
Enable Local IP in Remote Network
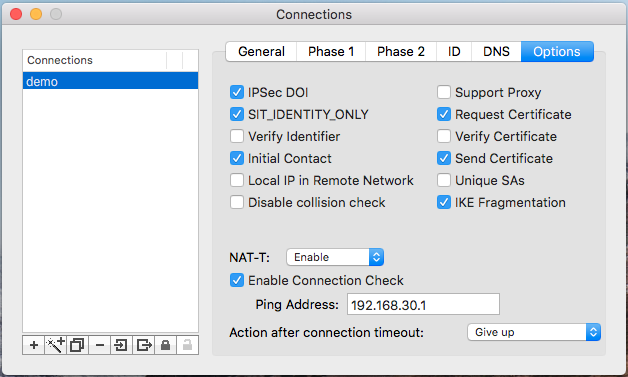click(x=237, y=180)
